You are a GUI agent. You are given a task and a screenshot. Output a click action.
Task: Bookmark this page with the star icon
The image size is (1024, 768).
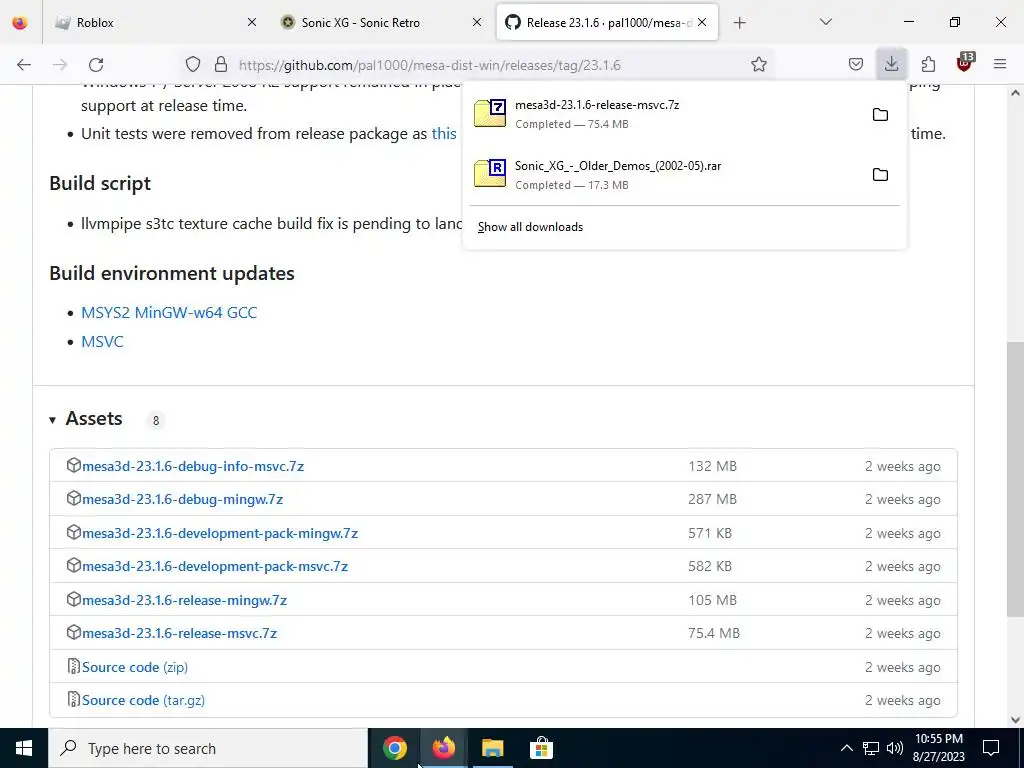point(758,64)
